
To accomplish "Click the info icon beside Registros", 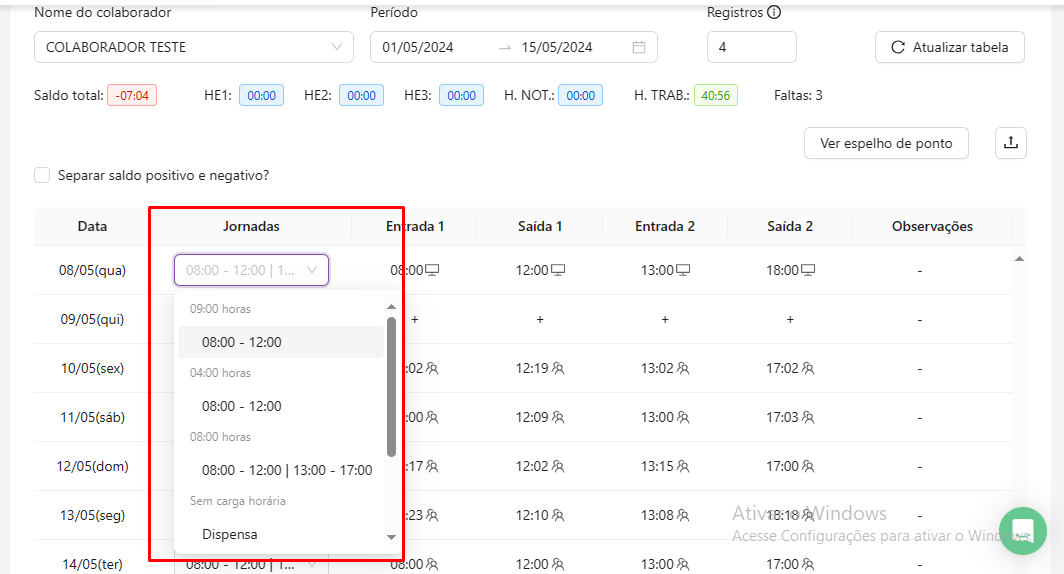I will (774, 13).
